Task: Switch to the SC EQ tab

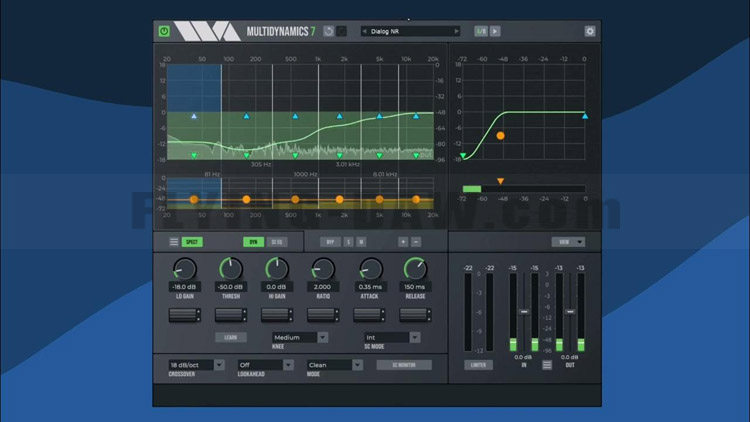Action: click(276, 242)
